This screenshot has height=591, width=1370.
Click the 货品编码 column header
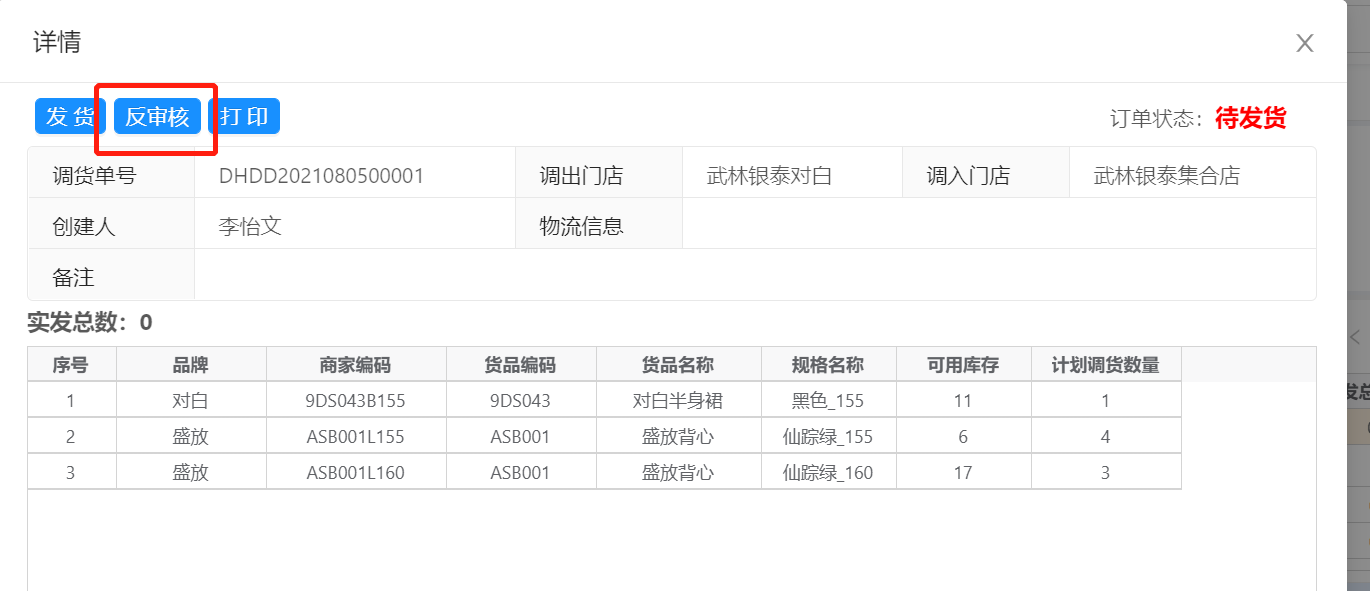click(x=520, y=365)
